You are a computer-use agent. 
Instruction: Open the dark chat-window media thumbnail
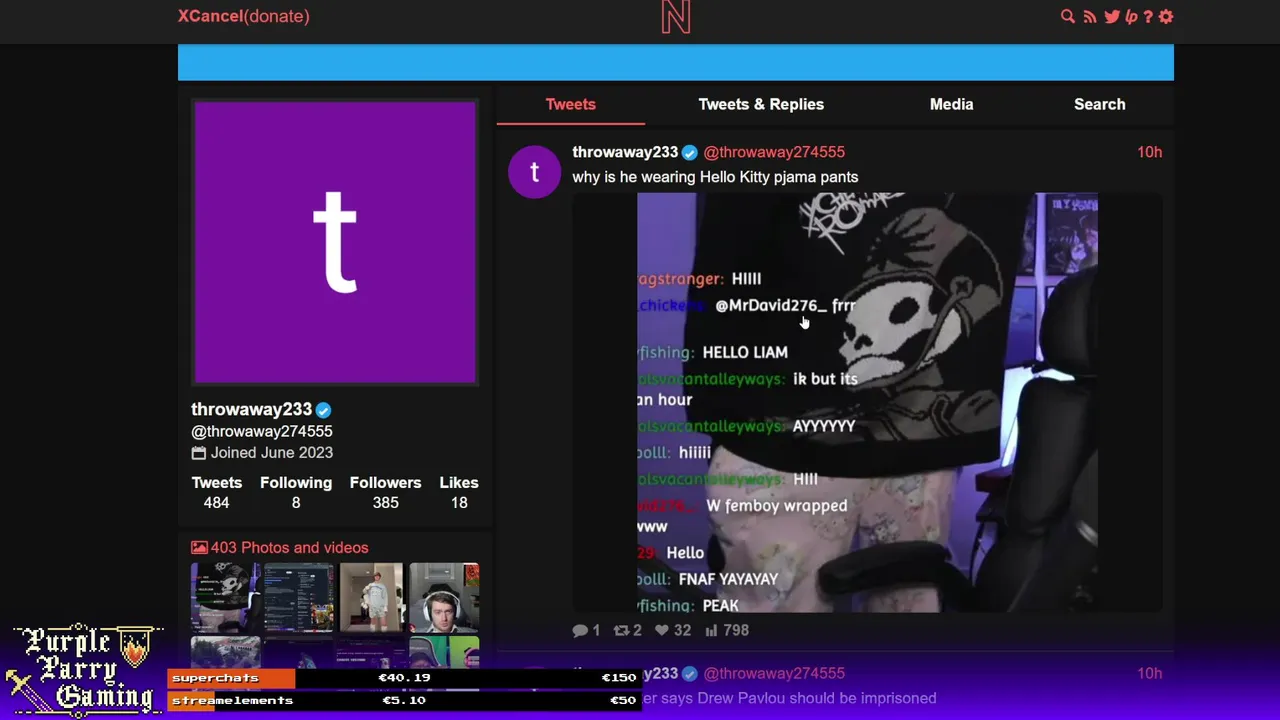tap(298, 597)
